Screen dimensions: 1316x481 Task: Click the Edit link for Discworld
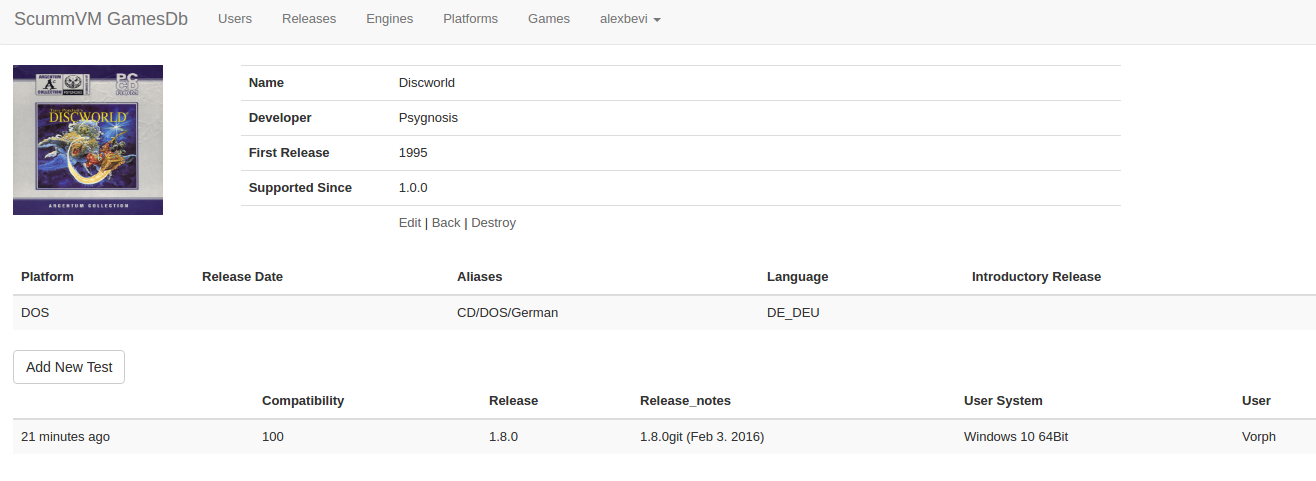(x=410, y=223)
